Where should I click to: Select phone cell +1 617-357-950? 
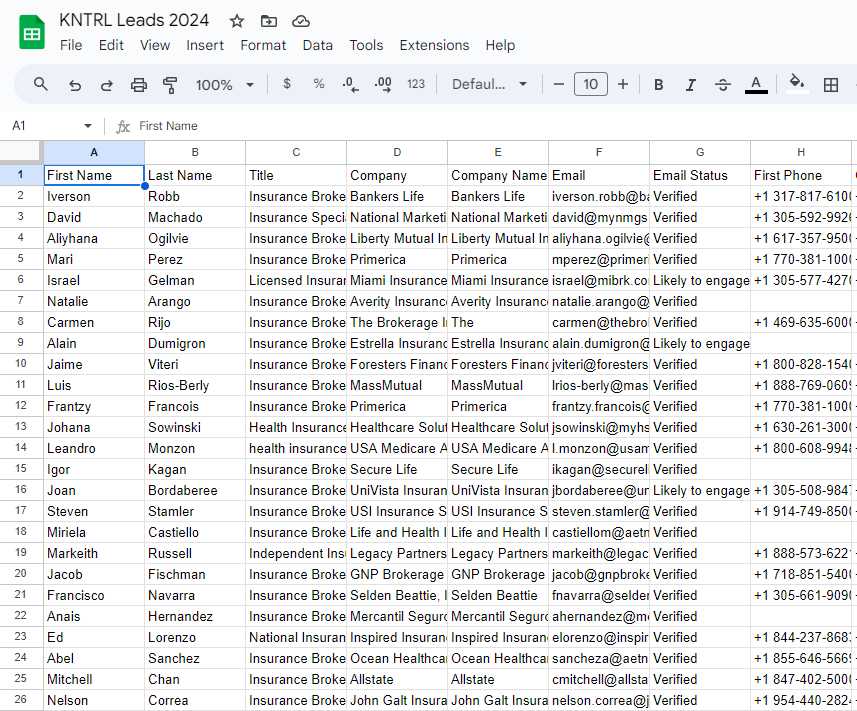point(801,238)
